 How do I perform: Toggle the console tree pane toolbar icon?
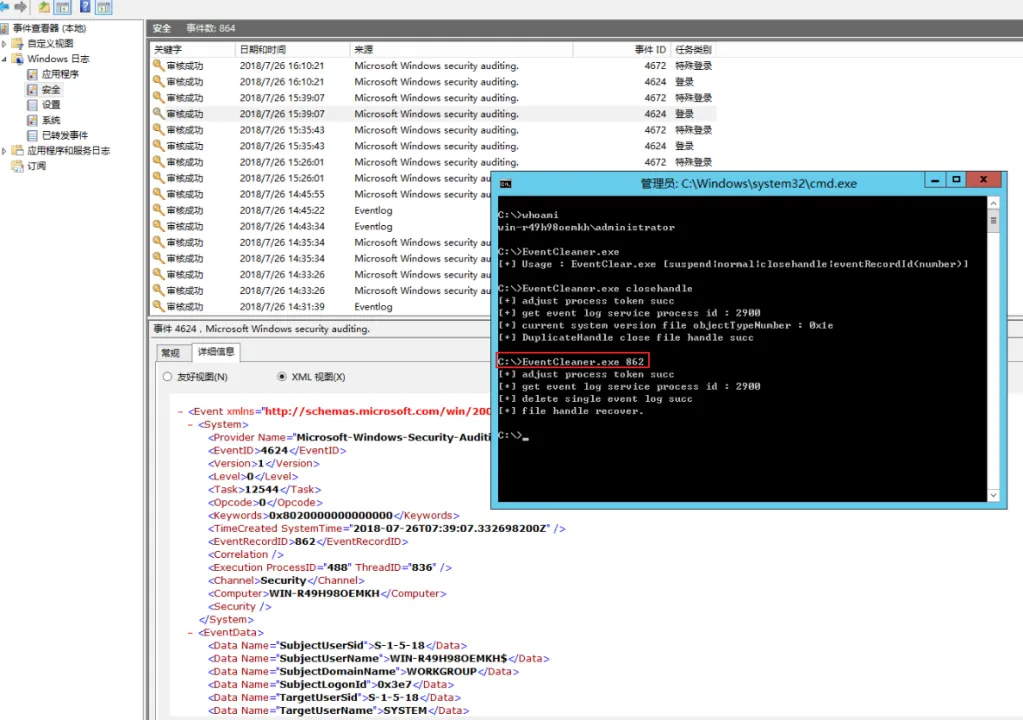(64, 7)
